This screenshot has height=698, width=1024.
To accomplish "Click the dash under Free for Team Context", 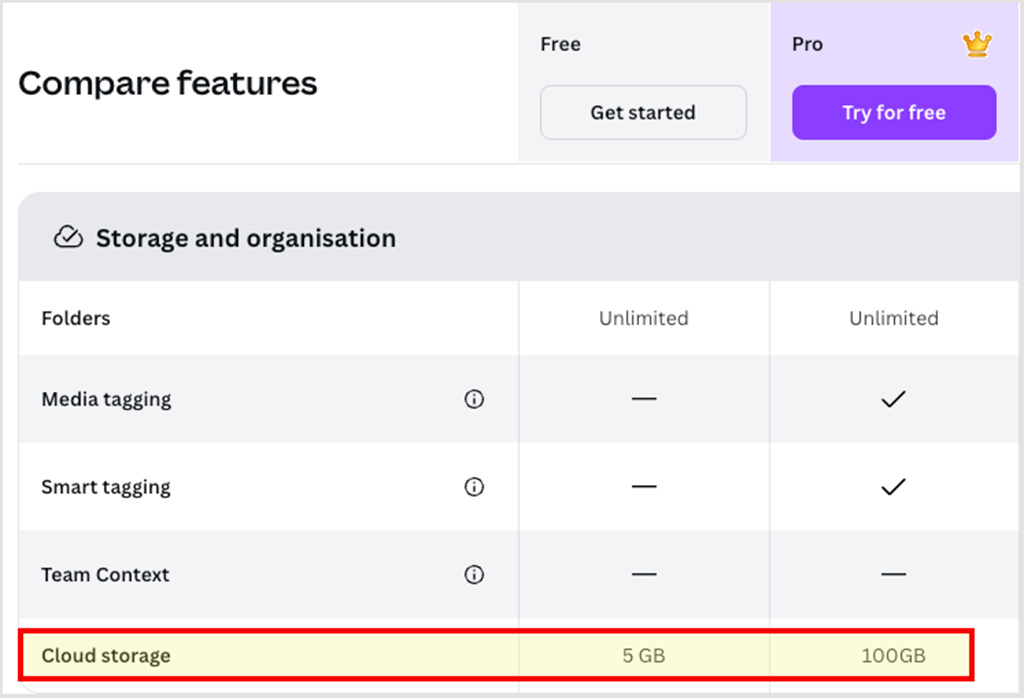I will pyautogui.click(x=643, y=574).
